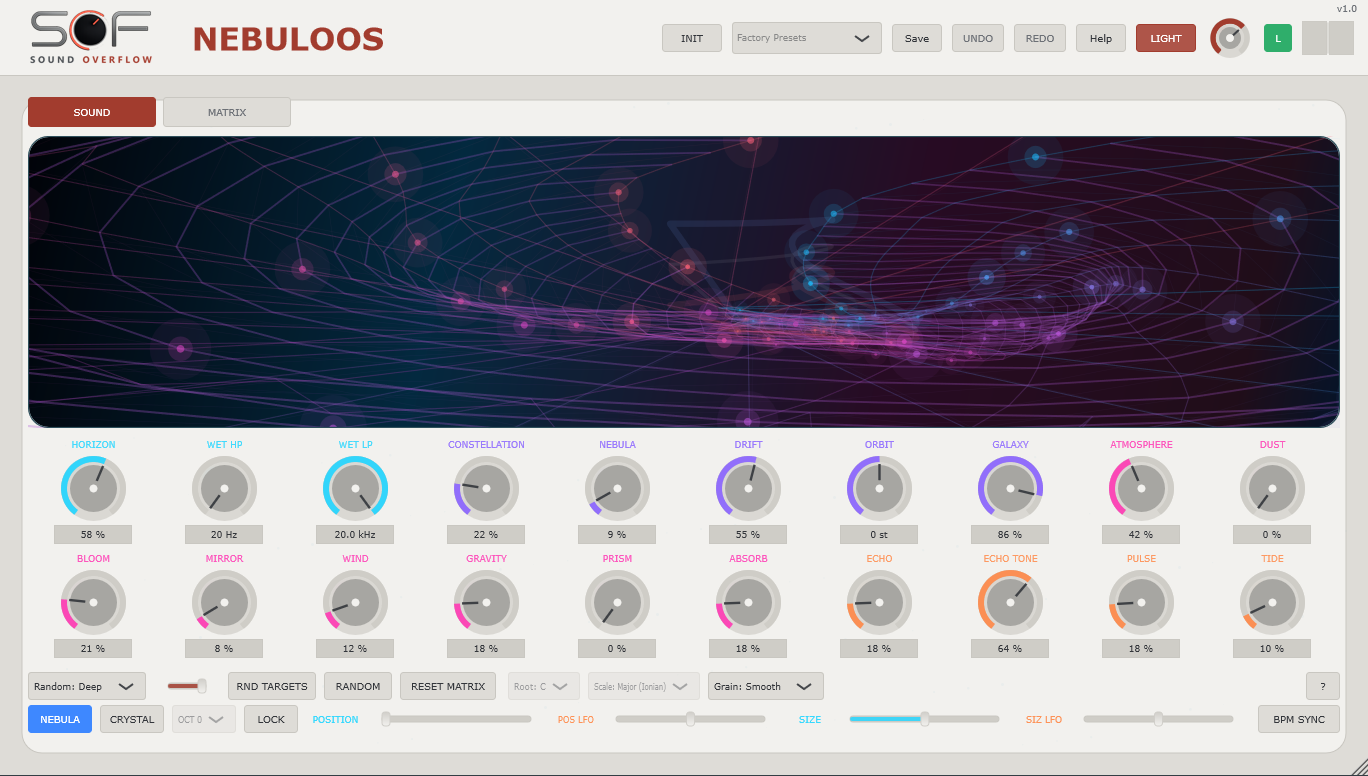This screenshot has height=776, width=1368.
Task: Click the INIT button
Action: 692,38
